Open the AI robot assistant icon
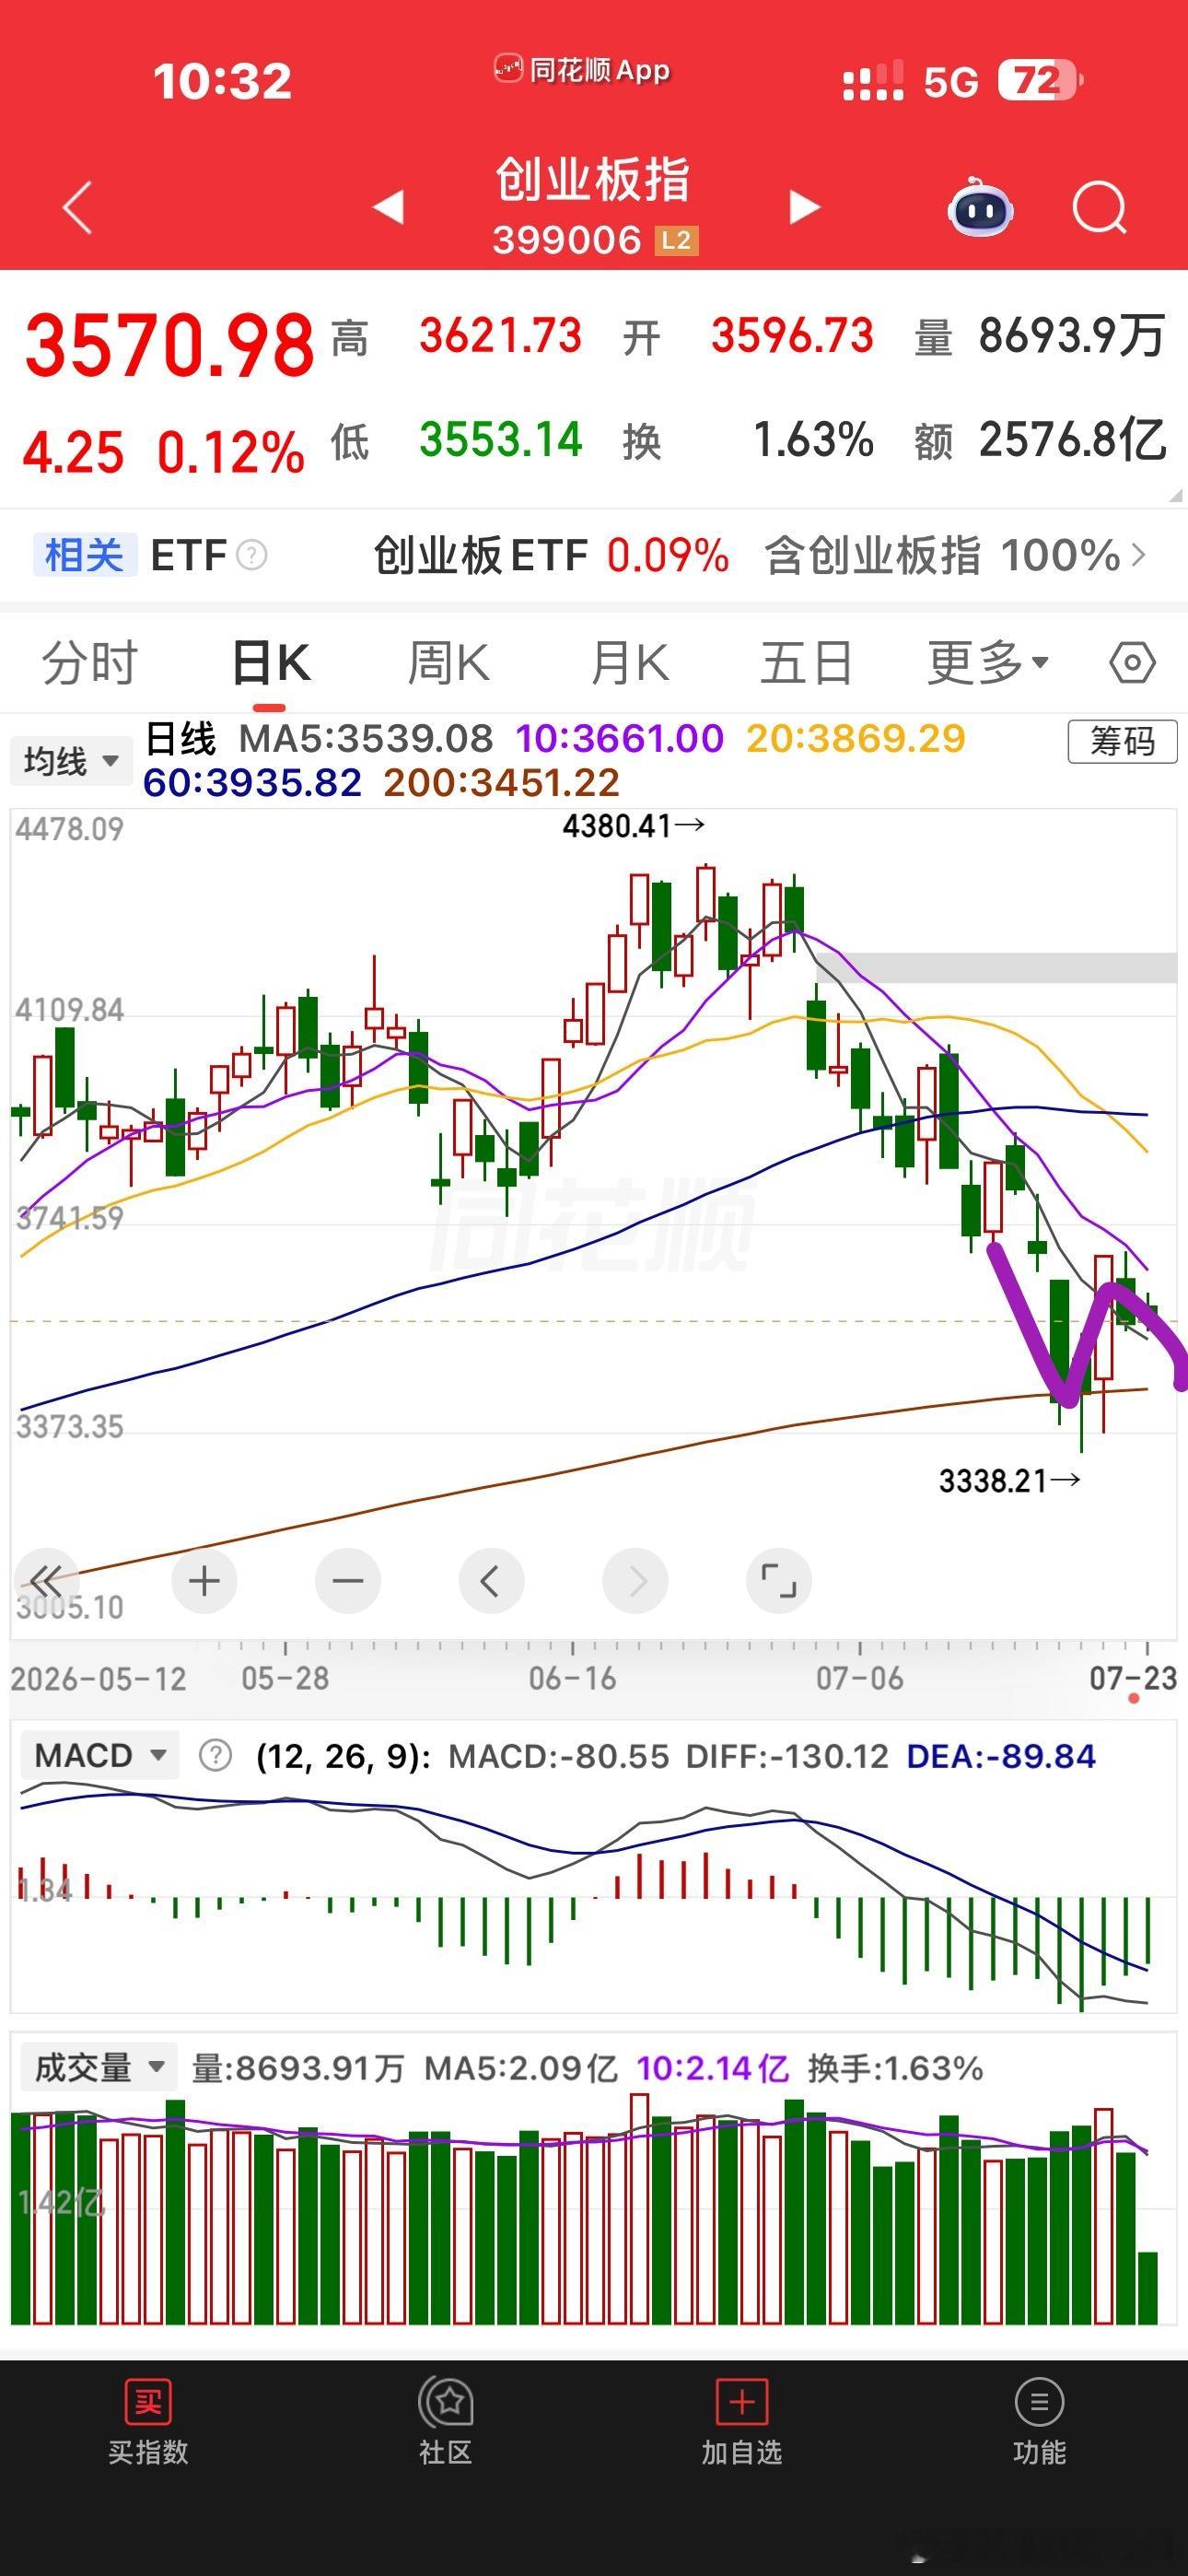Screen dimensions: 1188x2576 (x=980, y=207)
